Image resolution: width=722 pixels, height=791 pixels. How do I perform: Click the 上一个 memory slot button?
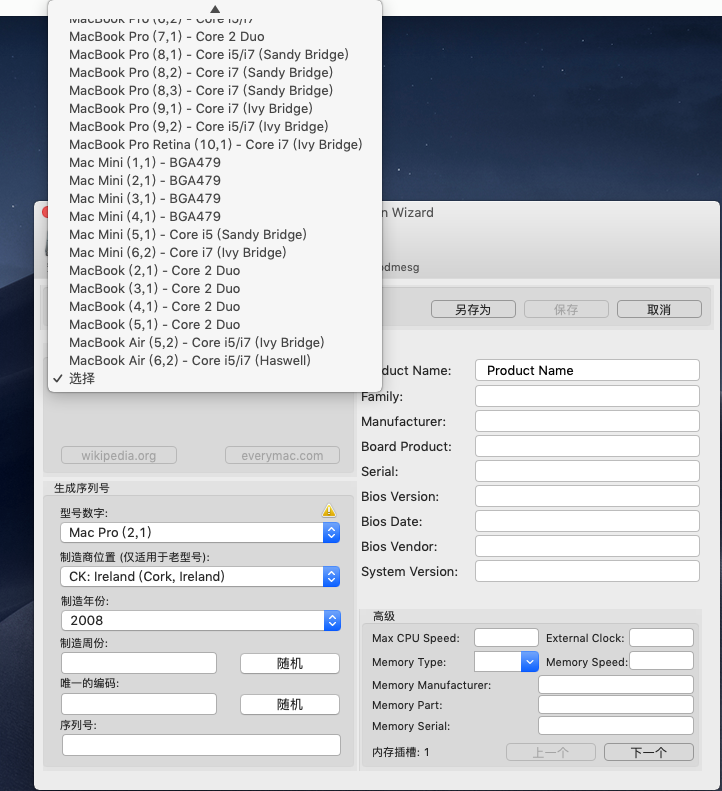click(x=550, y=752)
